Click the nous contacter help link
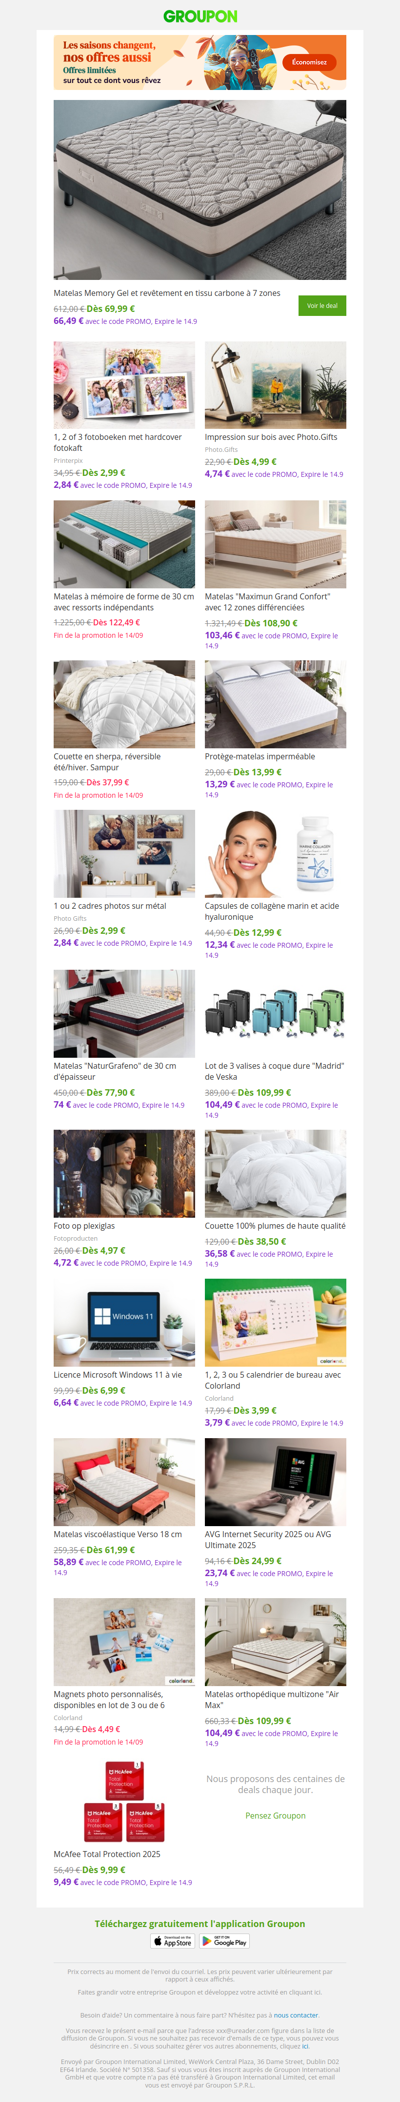Screen dimensions: 400x2102 tap(296, 2015)
